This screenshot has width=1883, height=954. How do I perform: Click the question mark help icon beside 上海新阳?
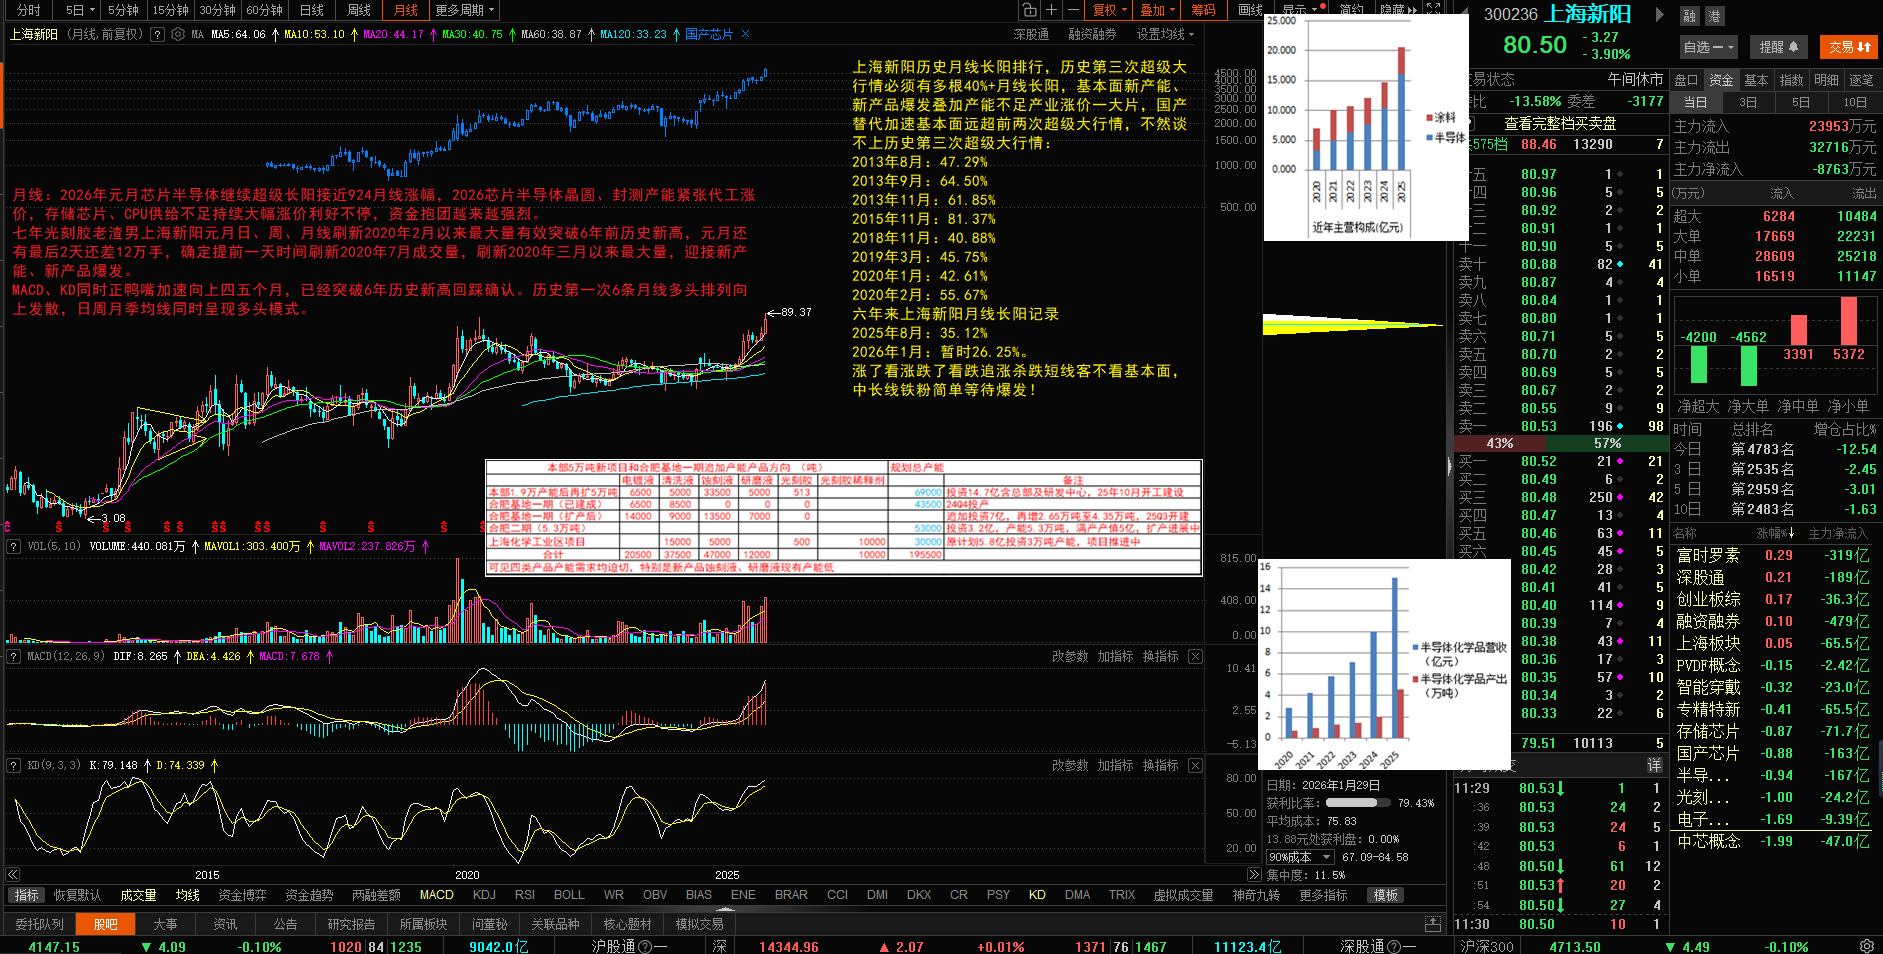coord(158,34)
